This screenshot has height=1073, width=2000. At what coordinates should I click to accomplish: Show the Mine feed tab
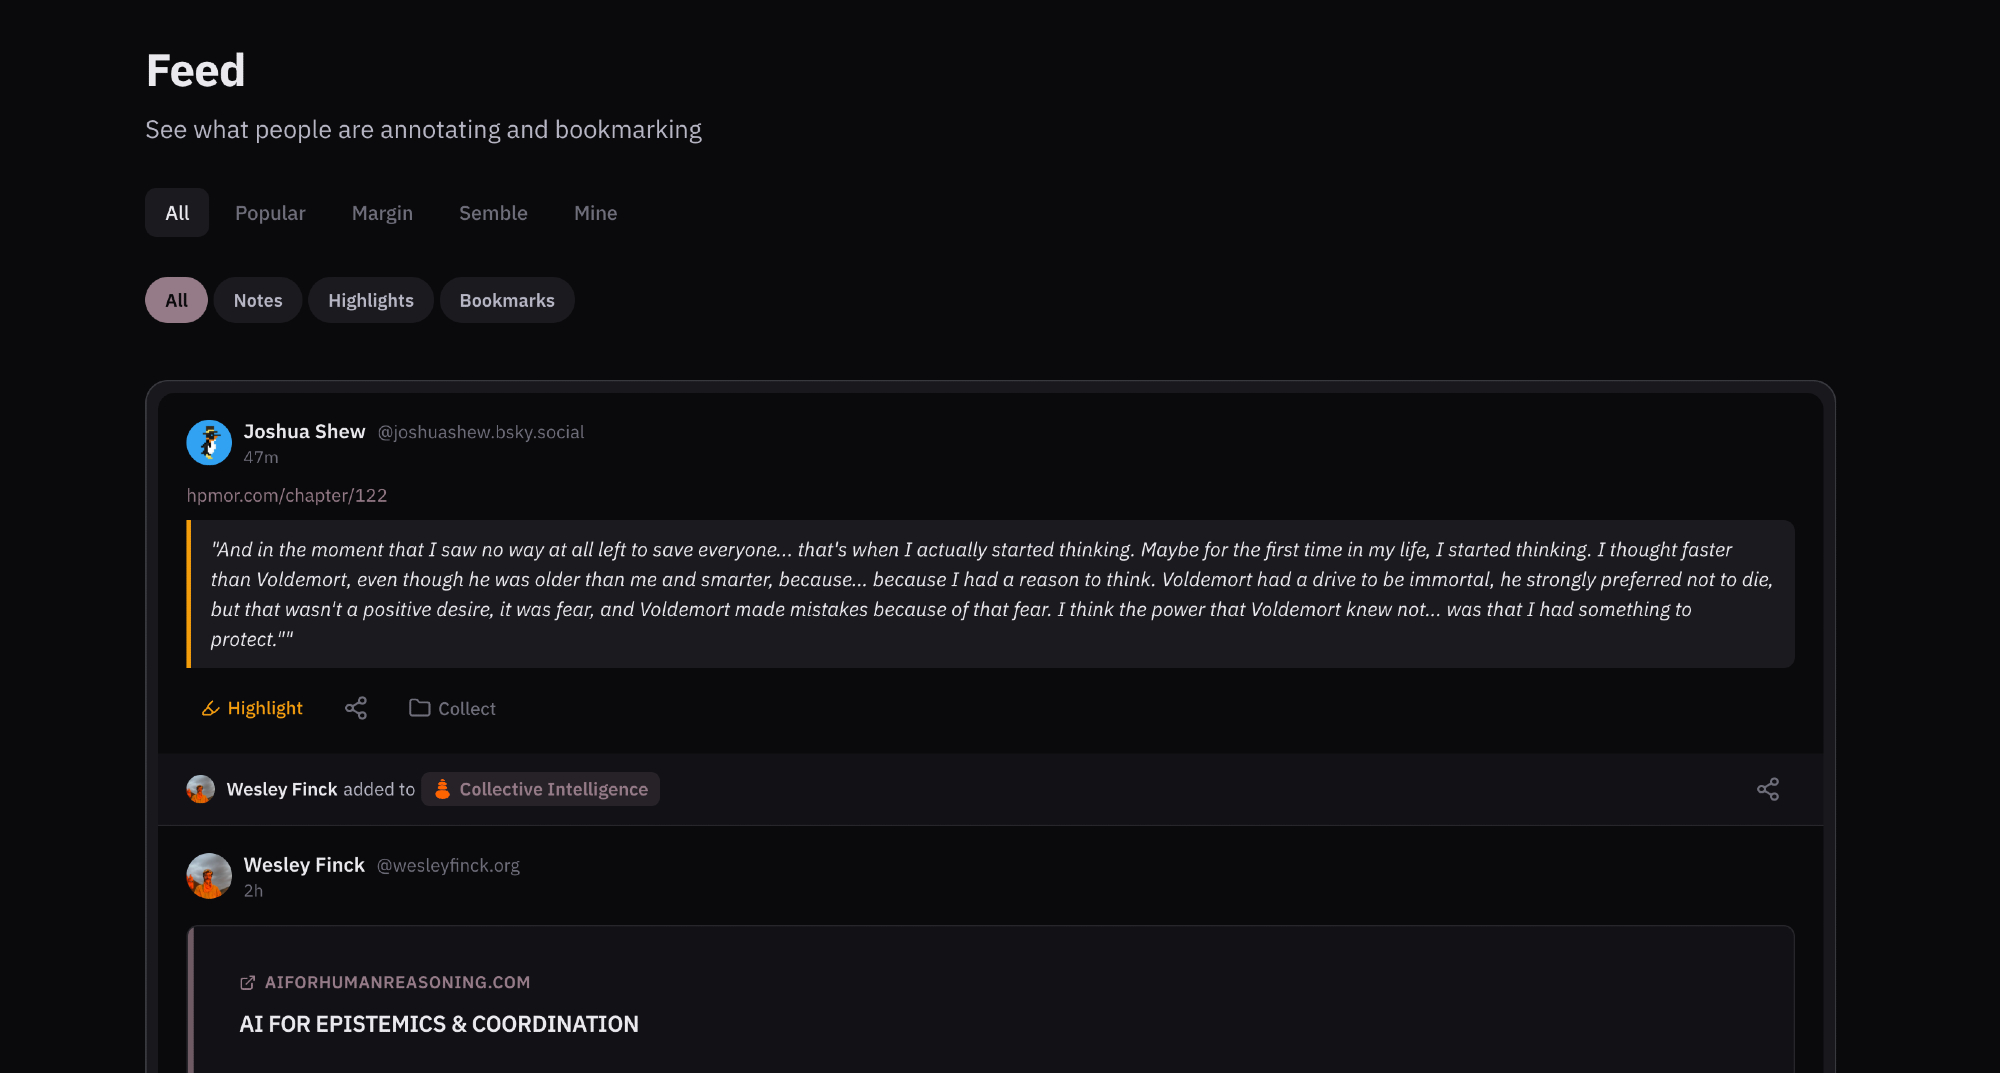point(595,213)
